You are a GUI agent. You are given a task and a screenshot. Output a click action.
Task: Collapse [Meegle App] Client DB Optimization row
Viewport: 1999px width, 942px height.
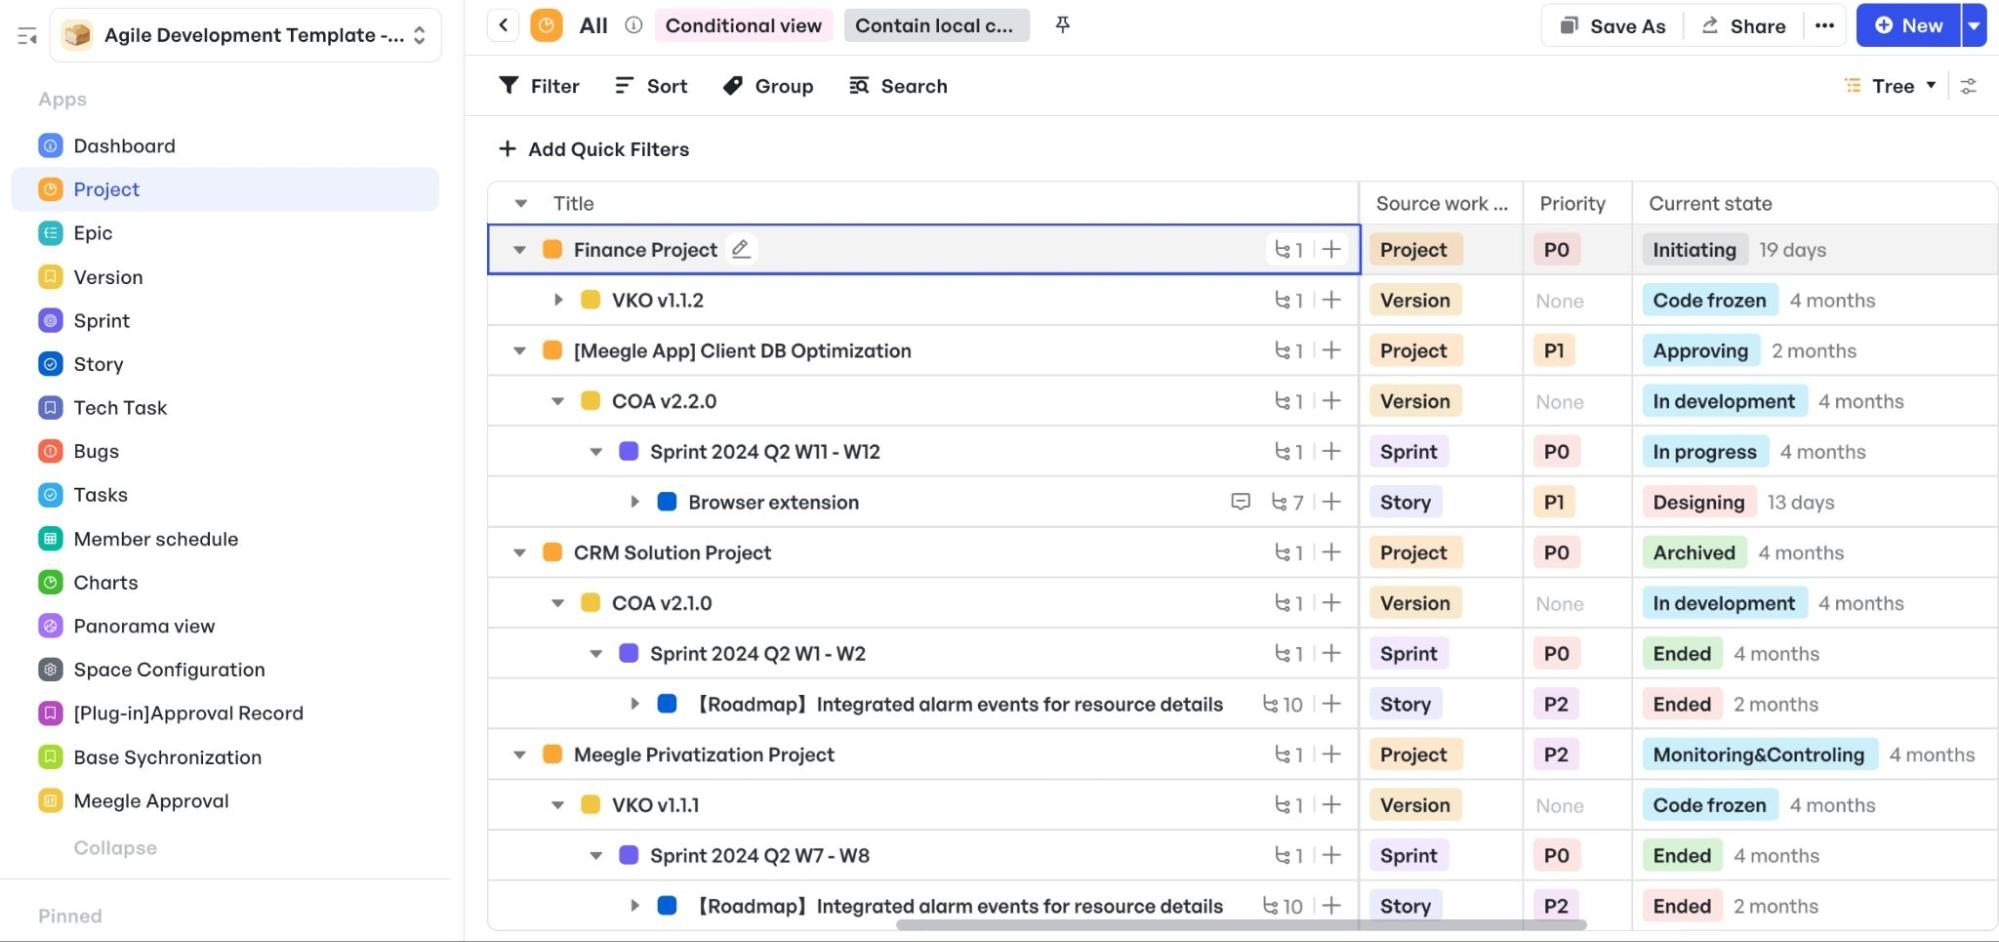[519, 351]
